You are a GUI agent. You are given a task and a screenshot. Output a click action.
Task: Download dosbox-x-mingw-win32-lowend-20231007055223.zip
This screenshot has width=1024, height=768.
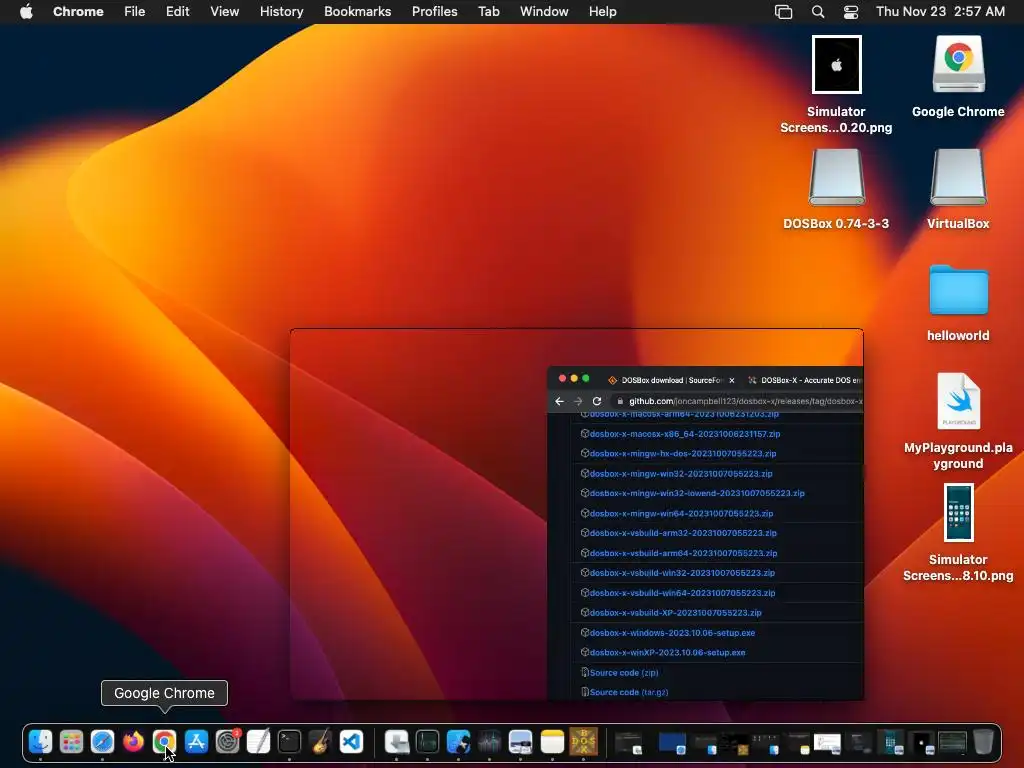pyautogui.click(x=697, y=493)
